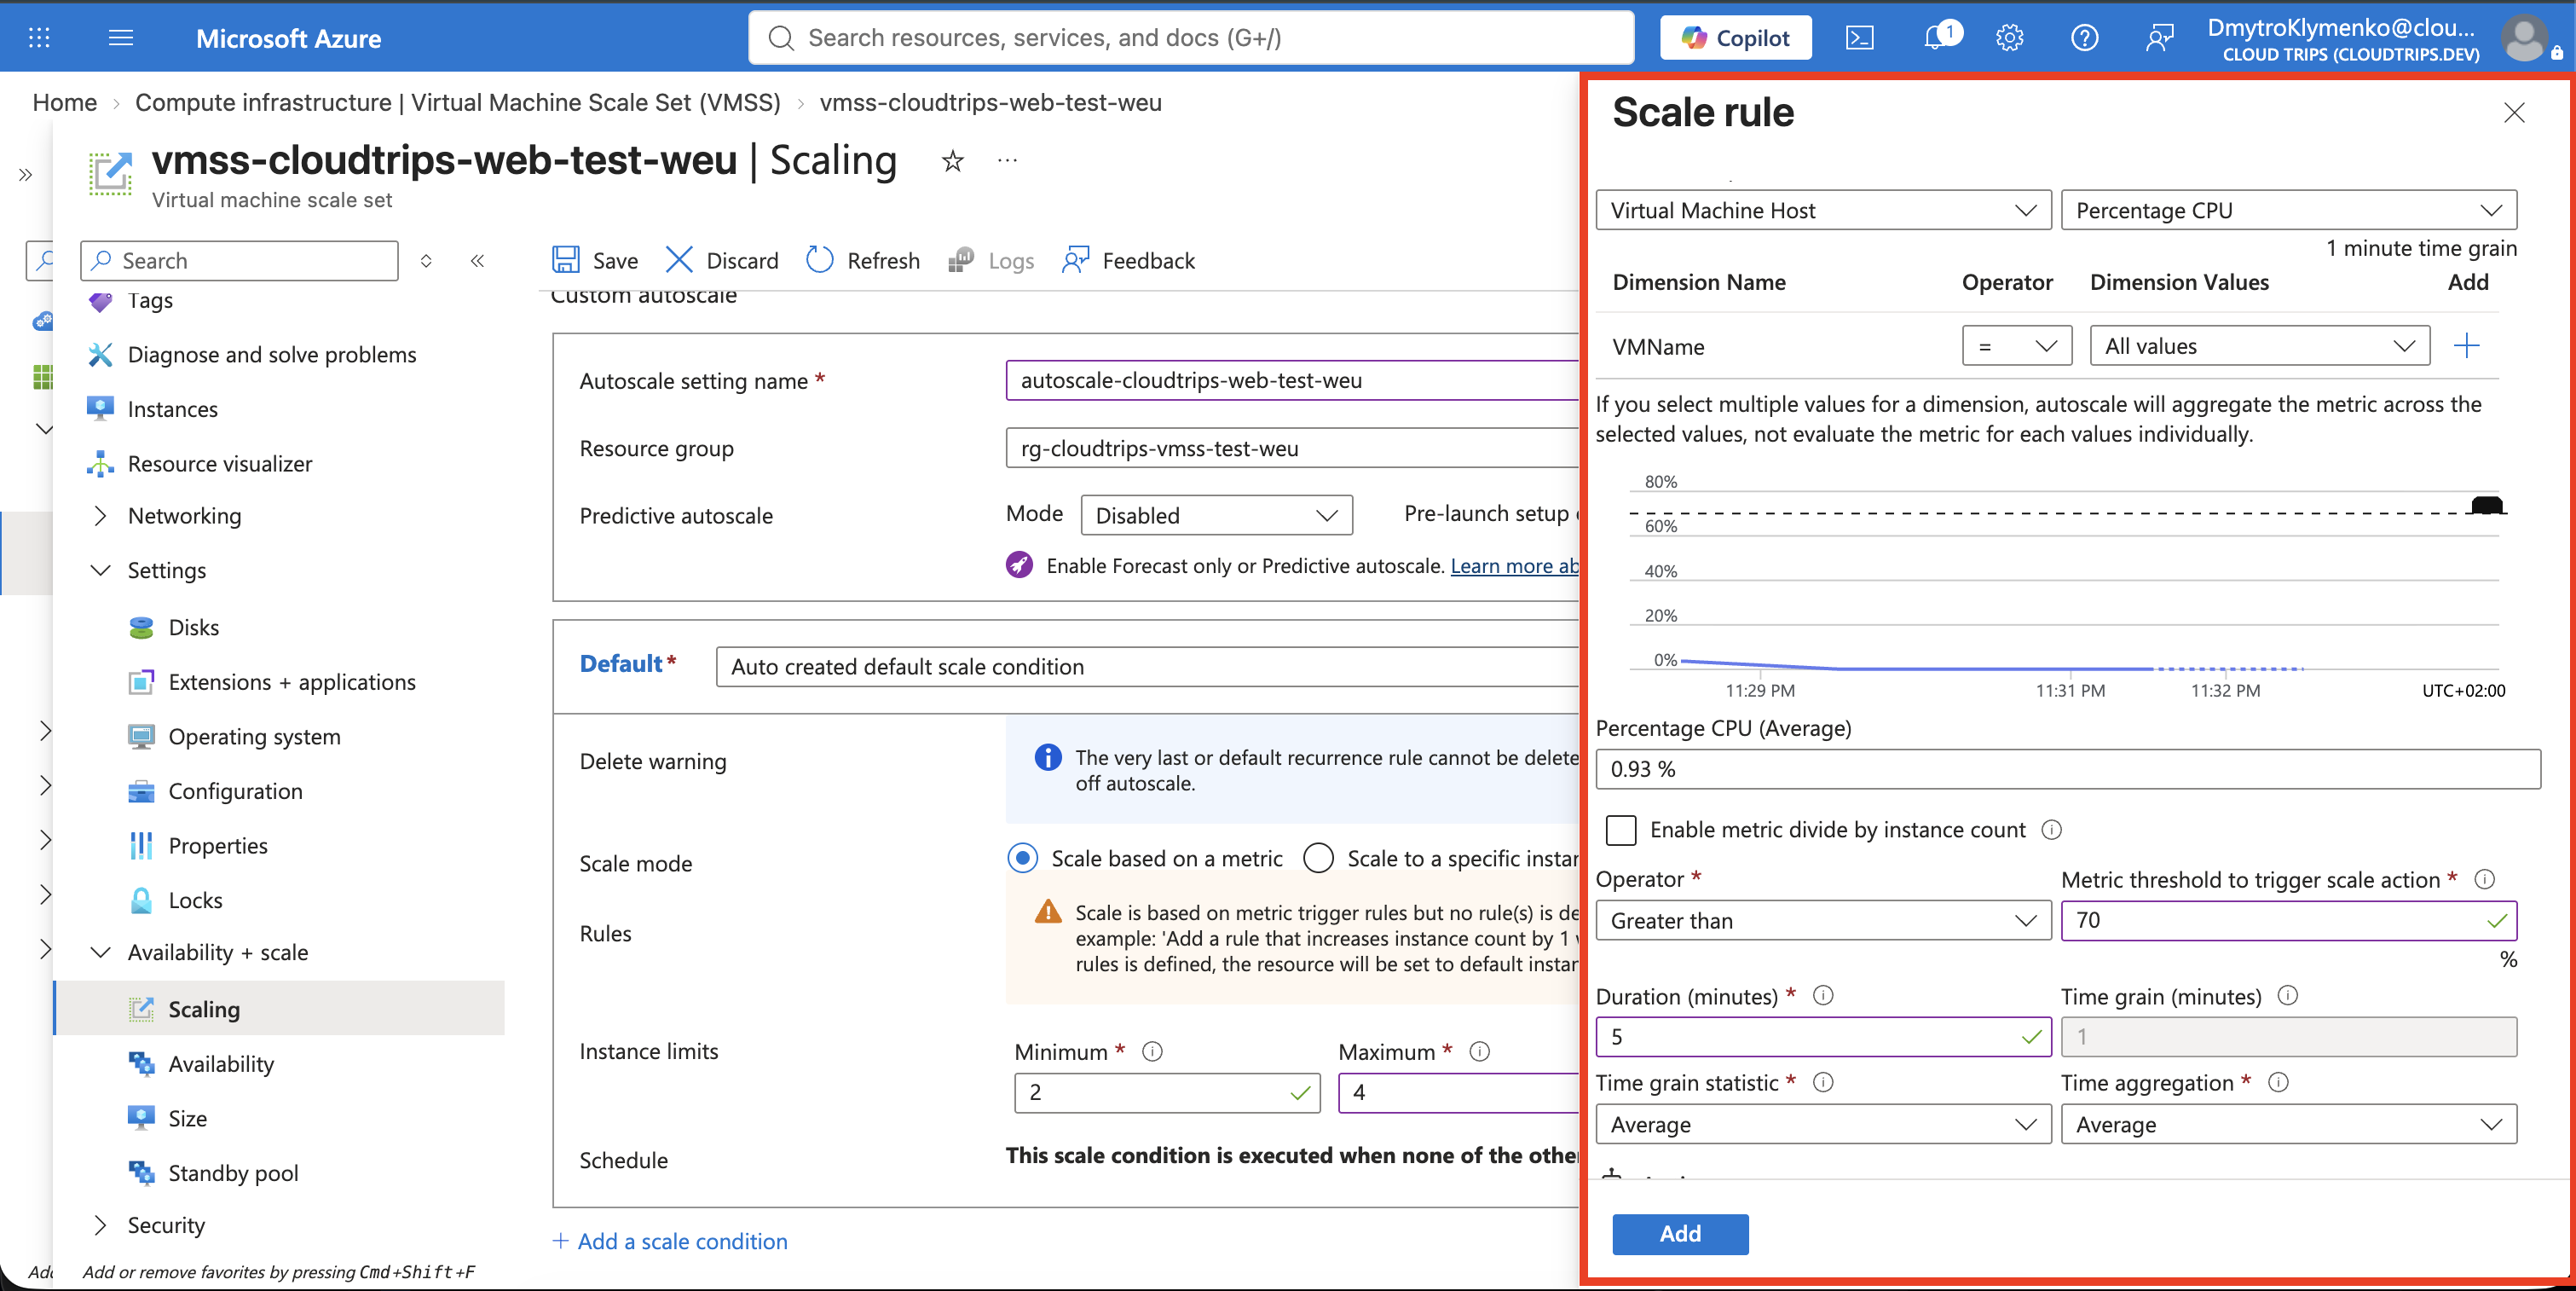
Task: Open the Help question mark icon
Action: (x=2084, y=38)
